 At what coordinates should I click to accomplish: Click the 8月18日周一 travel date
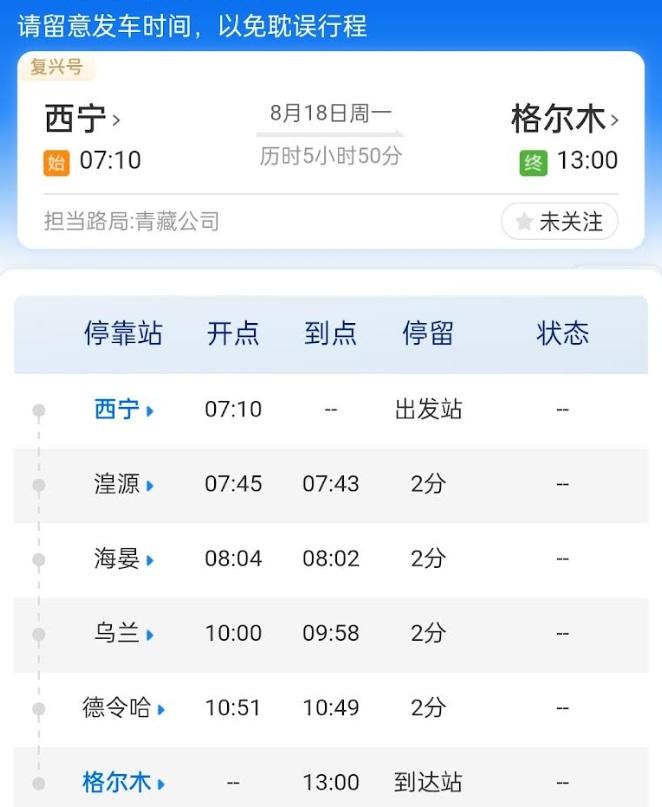click(x=331, y=113)
